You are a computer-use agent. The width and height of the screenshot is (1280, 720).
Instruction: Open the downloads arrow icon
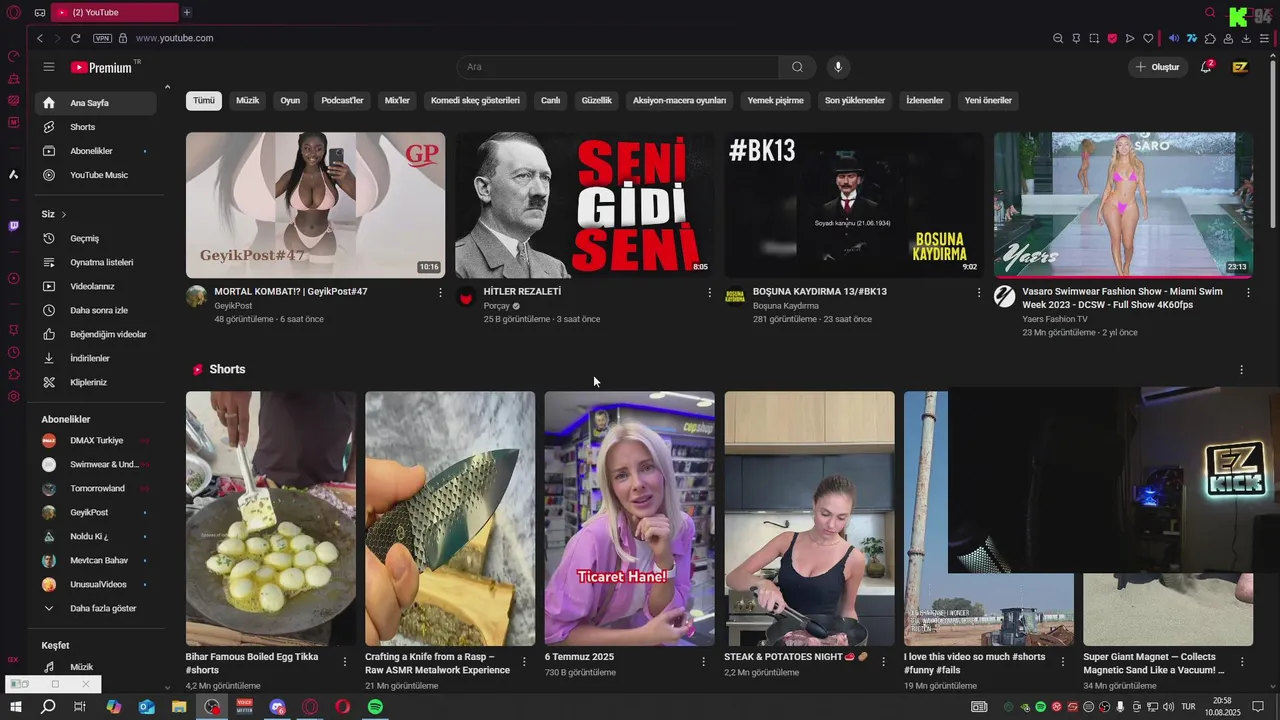pos(1246,38)
